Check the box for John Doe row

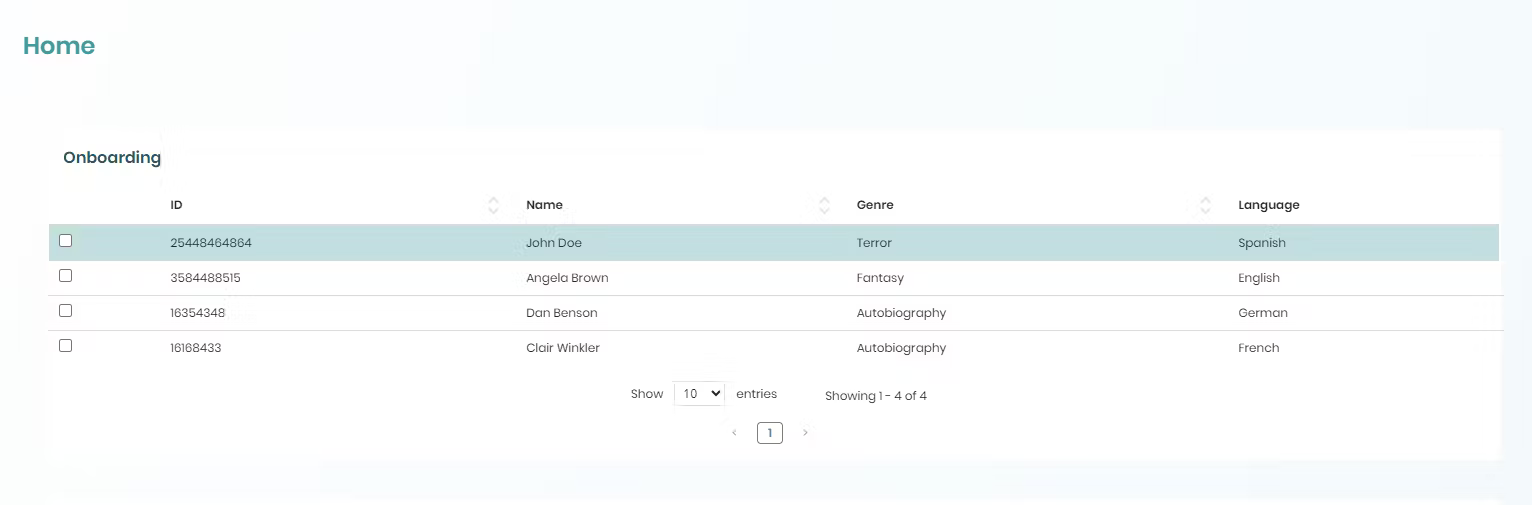66,241
